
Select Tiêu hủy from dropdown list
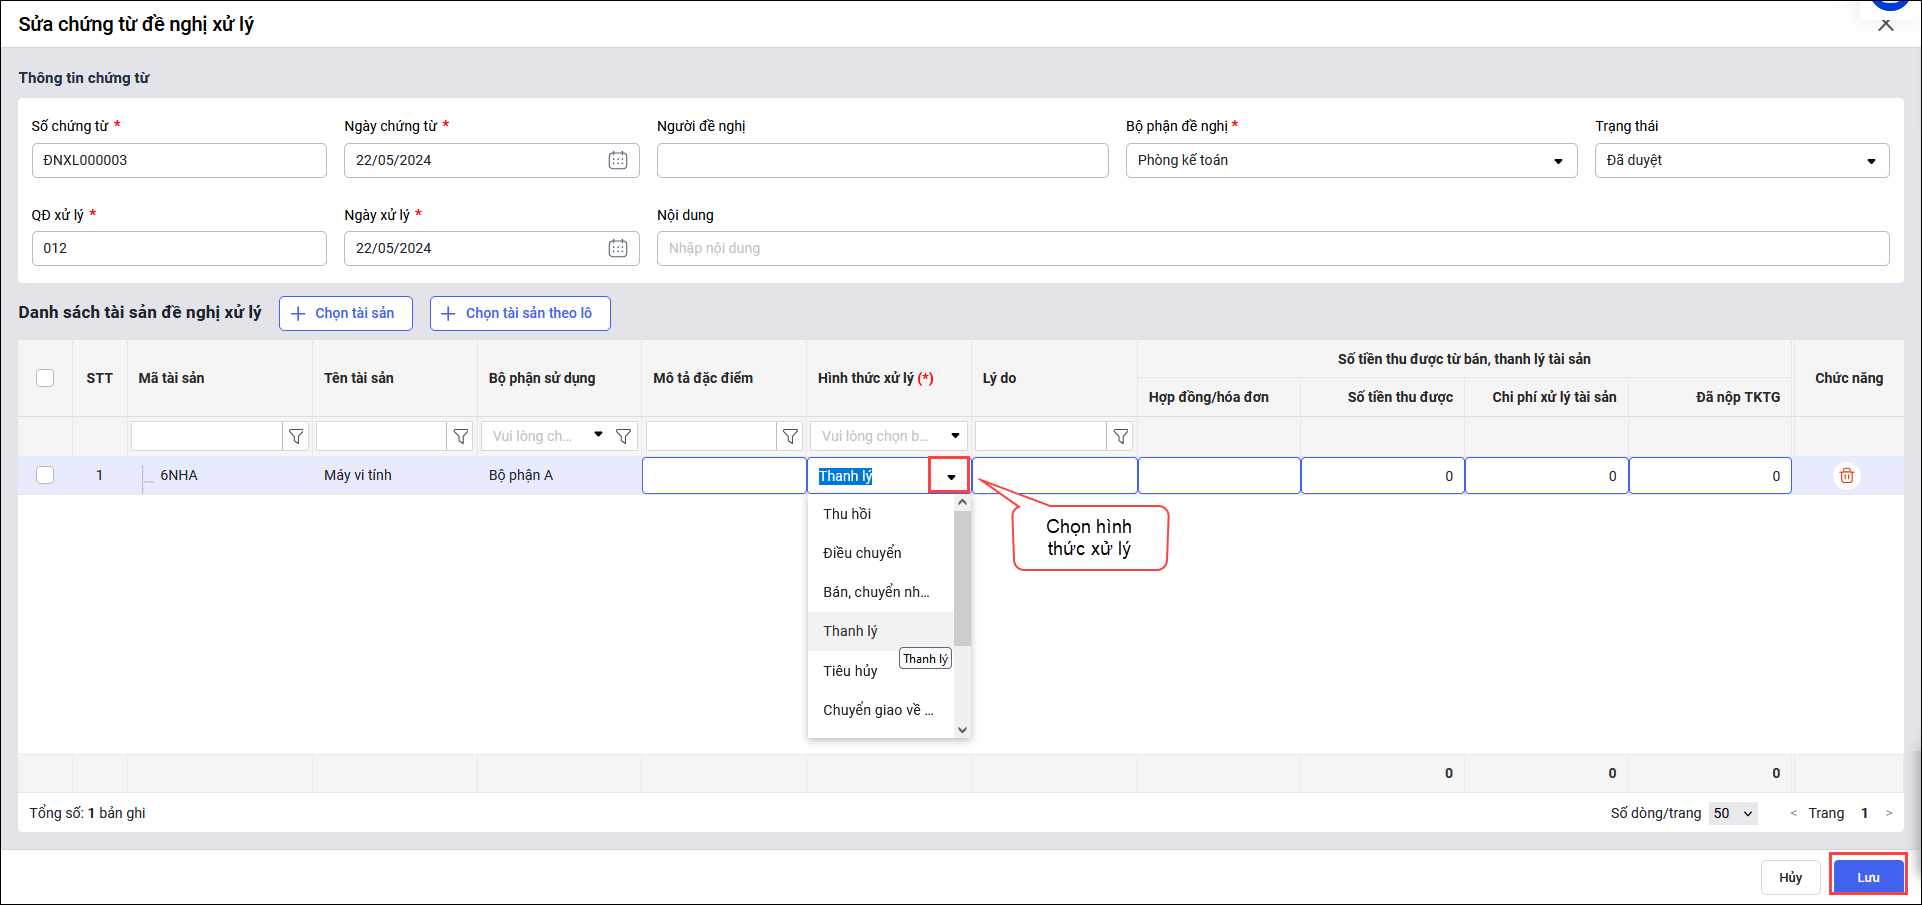(x=850, y=671)
